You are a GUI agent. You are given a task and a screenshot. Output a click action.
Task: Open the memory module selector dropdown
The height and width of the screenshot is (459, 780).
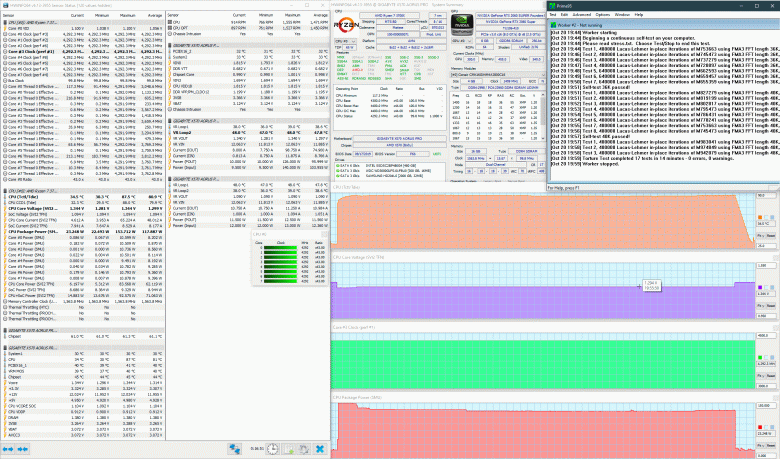pos(497,75)
